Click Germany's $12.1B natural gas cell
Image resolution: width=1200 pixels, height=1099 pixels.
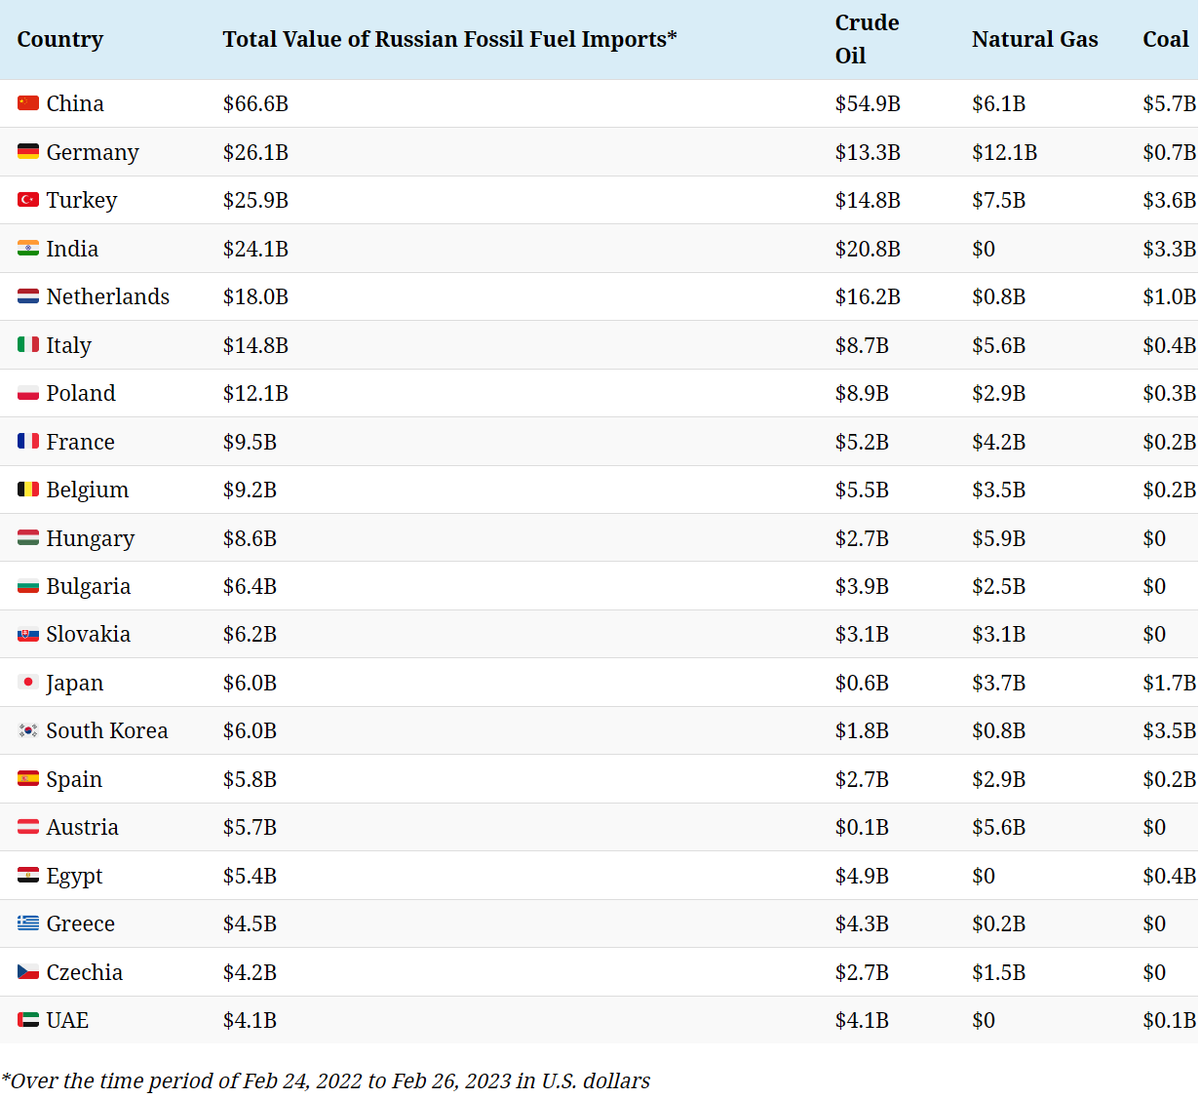(x=1004, y=152)
